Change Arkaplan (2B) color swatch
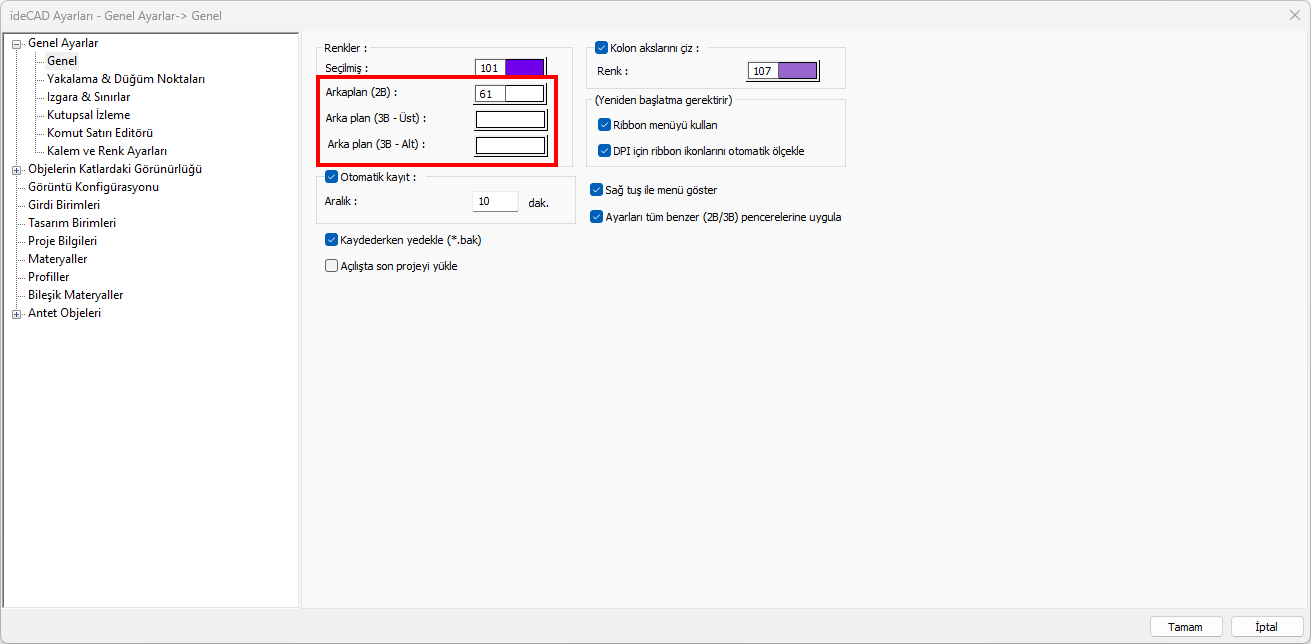Image resolution: width=1311 pixels, height=644 pixels. coord(524,94)
